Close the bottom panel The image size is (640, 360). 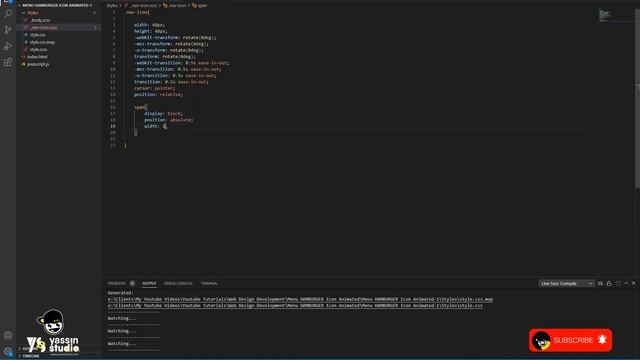[633, 283]
